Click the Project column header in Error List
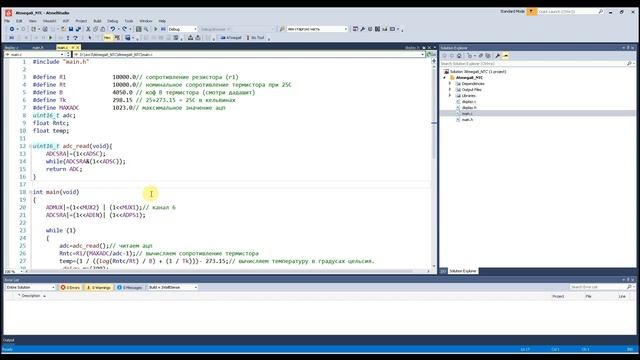Viewport: 640px width, 360px height. point(558,296)
